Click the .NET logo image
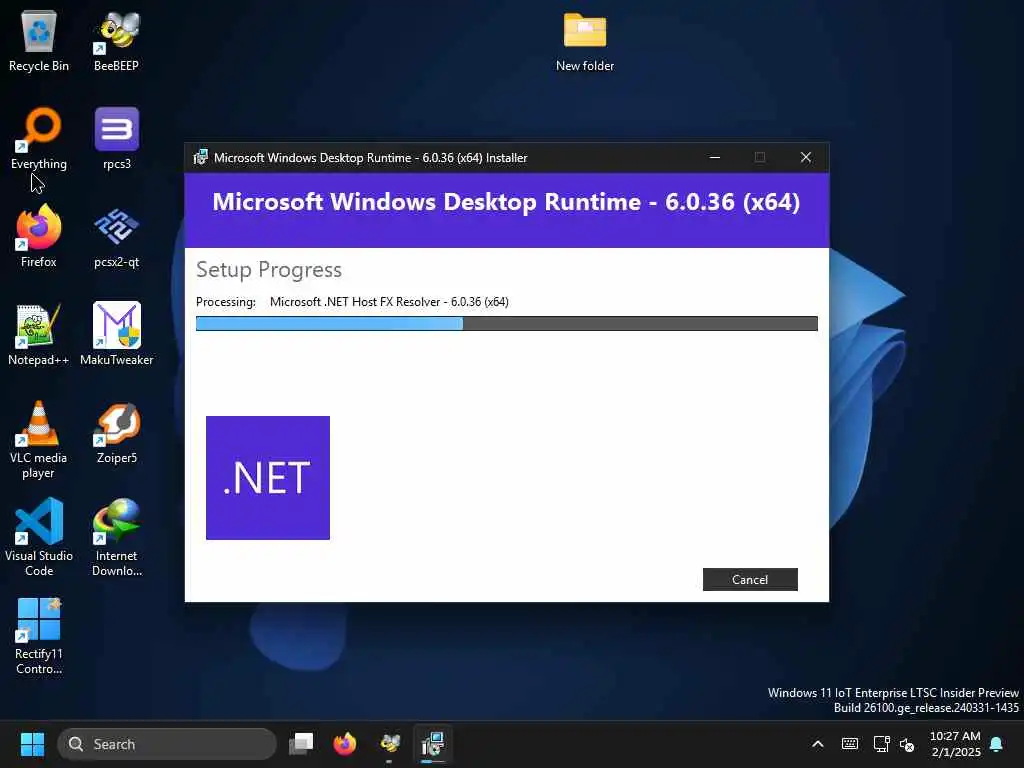The width and height of the screenshot is (1024, 768). click(x=268, y=478)
